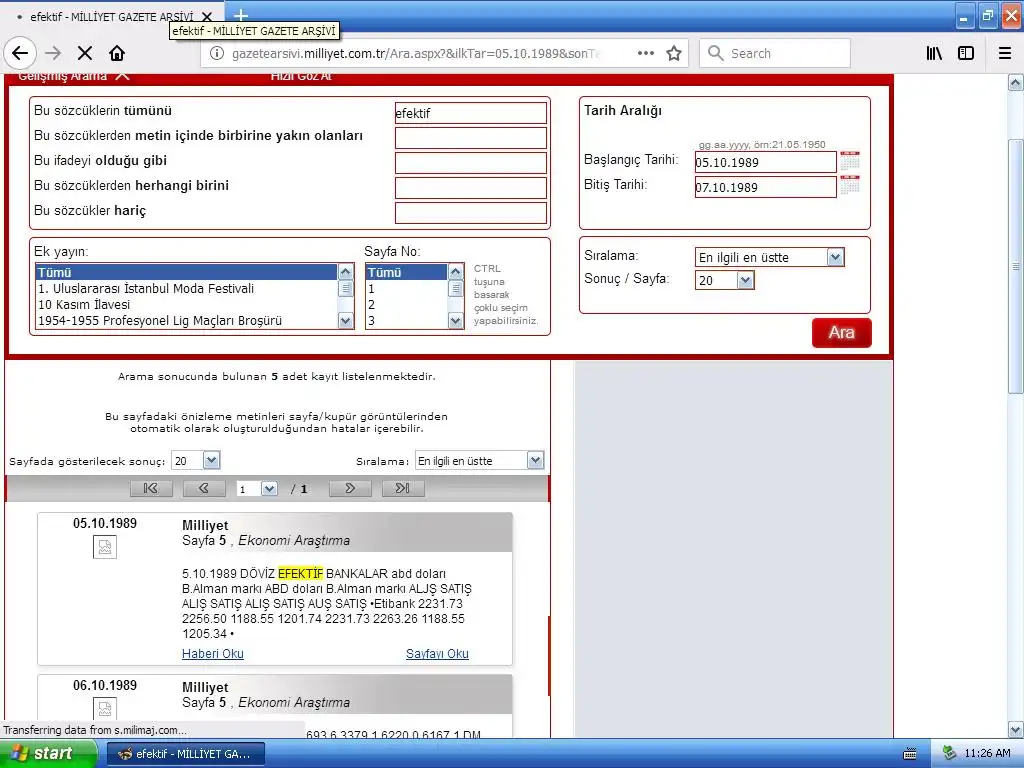
Task: Open the results Sıralama dropdown
Action: click(479, 460)
